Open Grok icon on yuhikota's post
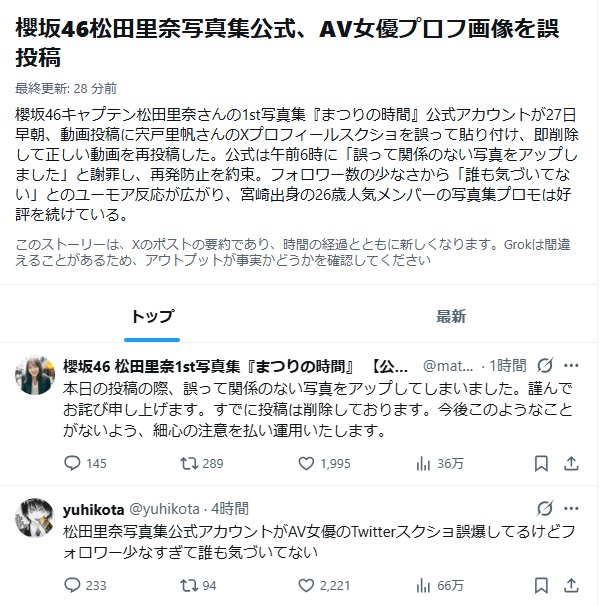This screenshot has height=606, width=601. 545,509
